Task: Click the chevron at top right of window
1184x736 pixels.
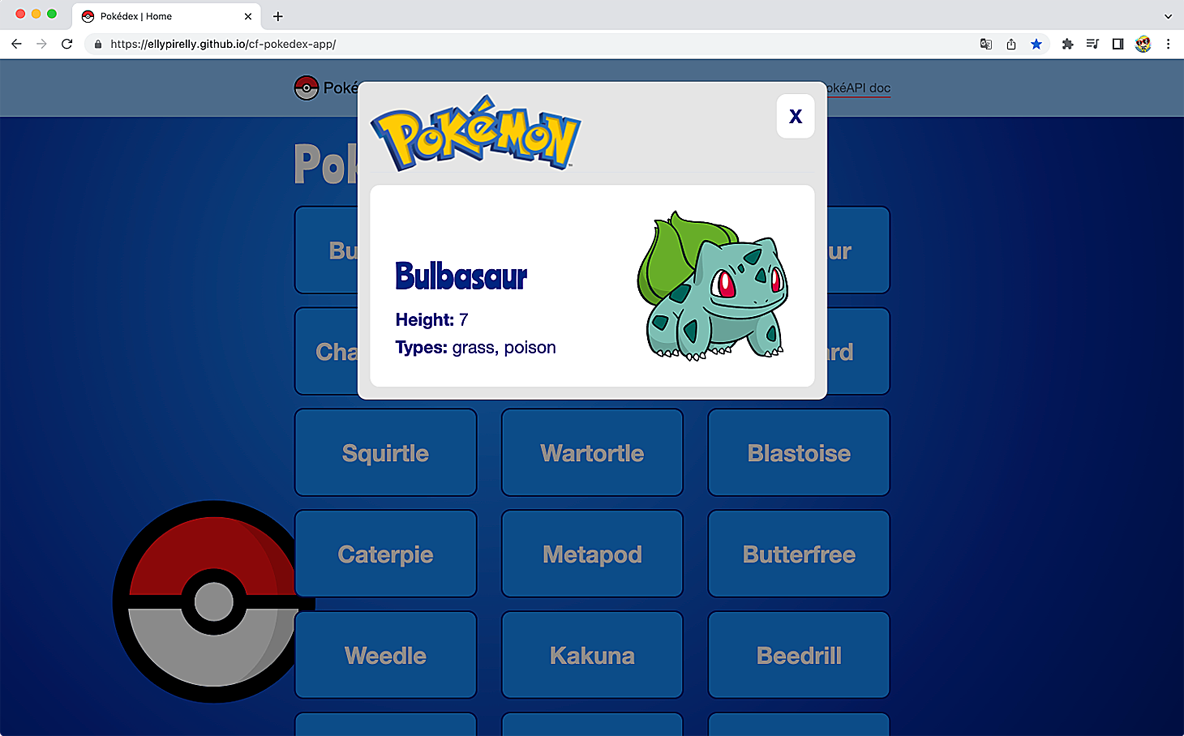Action: (1167, 15)
